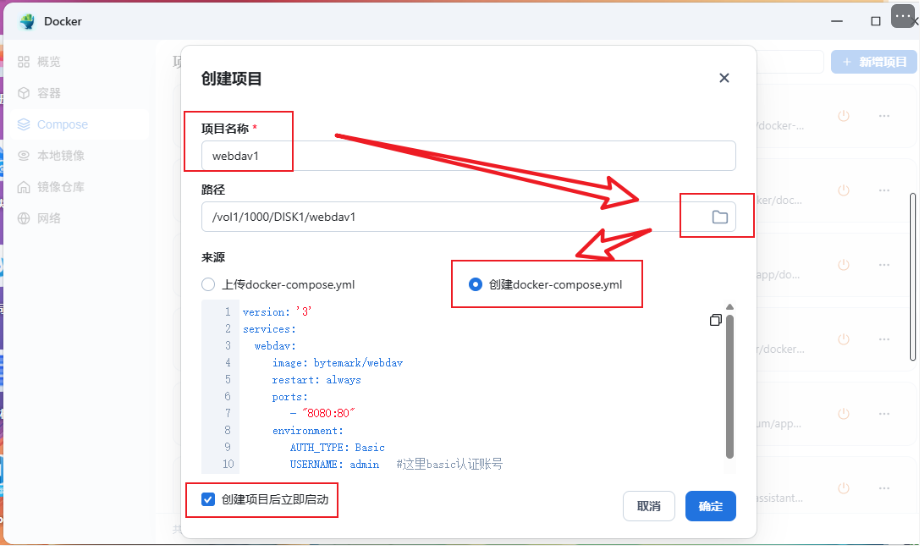Copy compose code with the copy icon
The height and width of the screenshot is (546, 920).
[715, 320]
